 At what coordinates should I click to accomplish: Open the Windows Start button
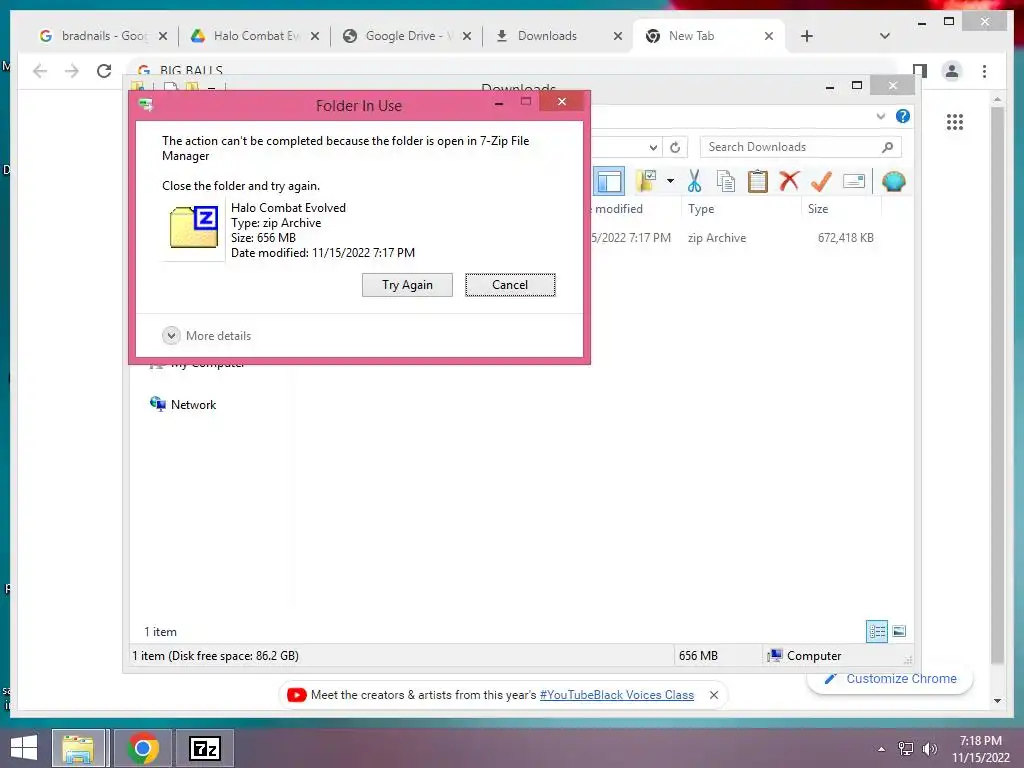(24, 748)
